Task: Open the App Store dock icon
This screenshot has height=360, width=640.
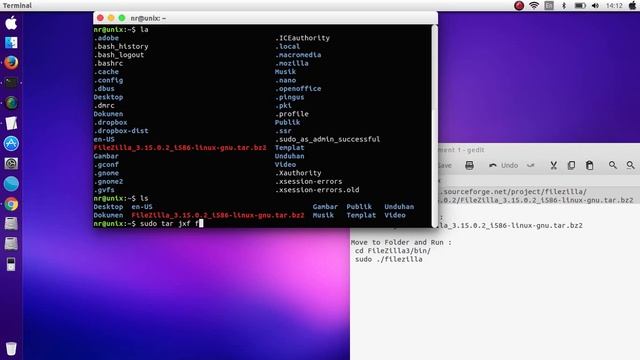Action: [11, 143]
